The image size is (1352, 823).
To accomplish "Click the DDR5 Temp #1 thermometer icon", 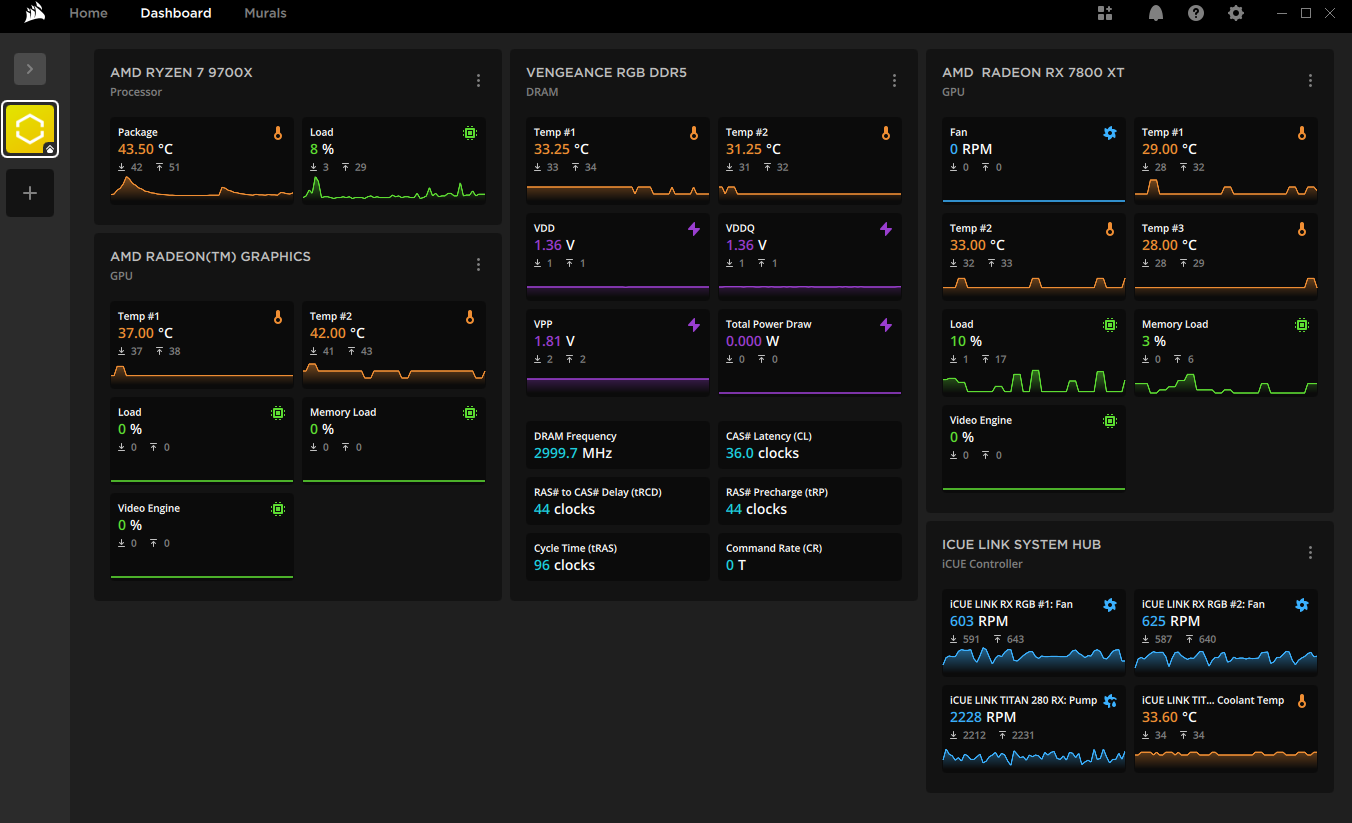I will coord(694,133).
